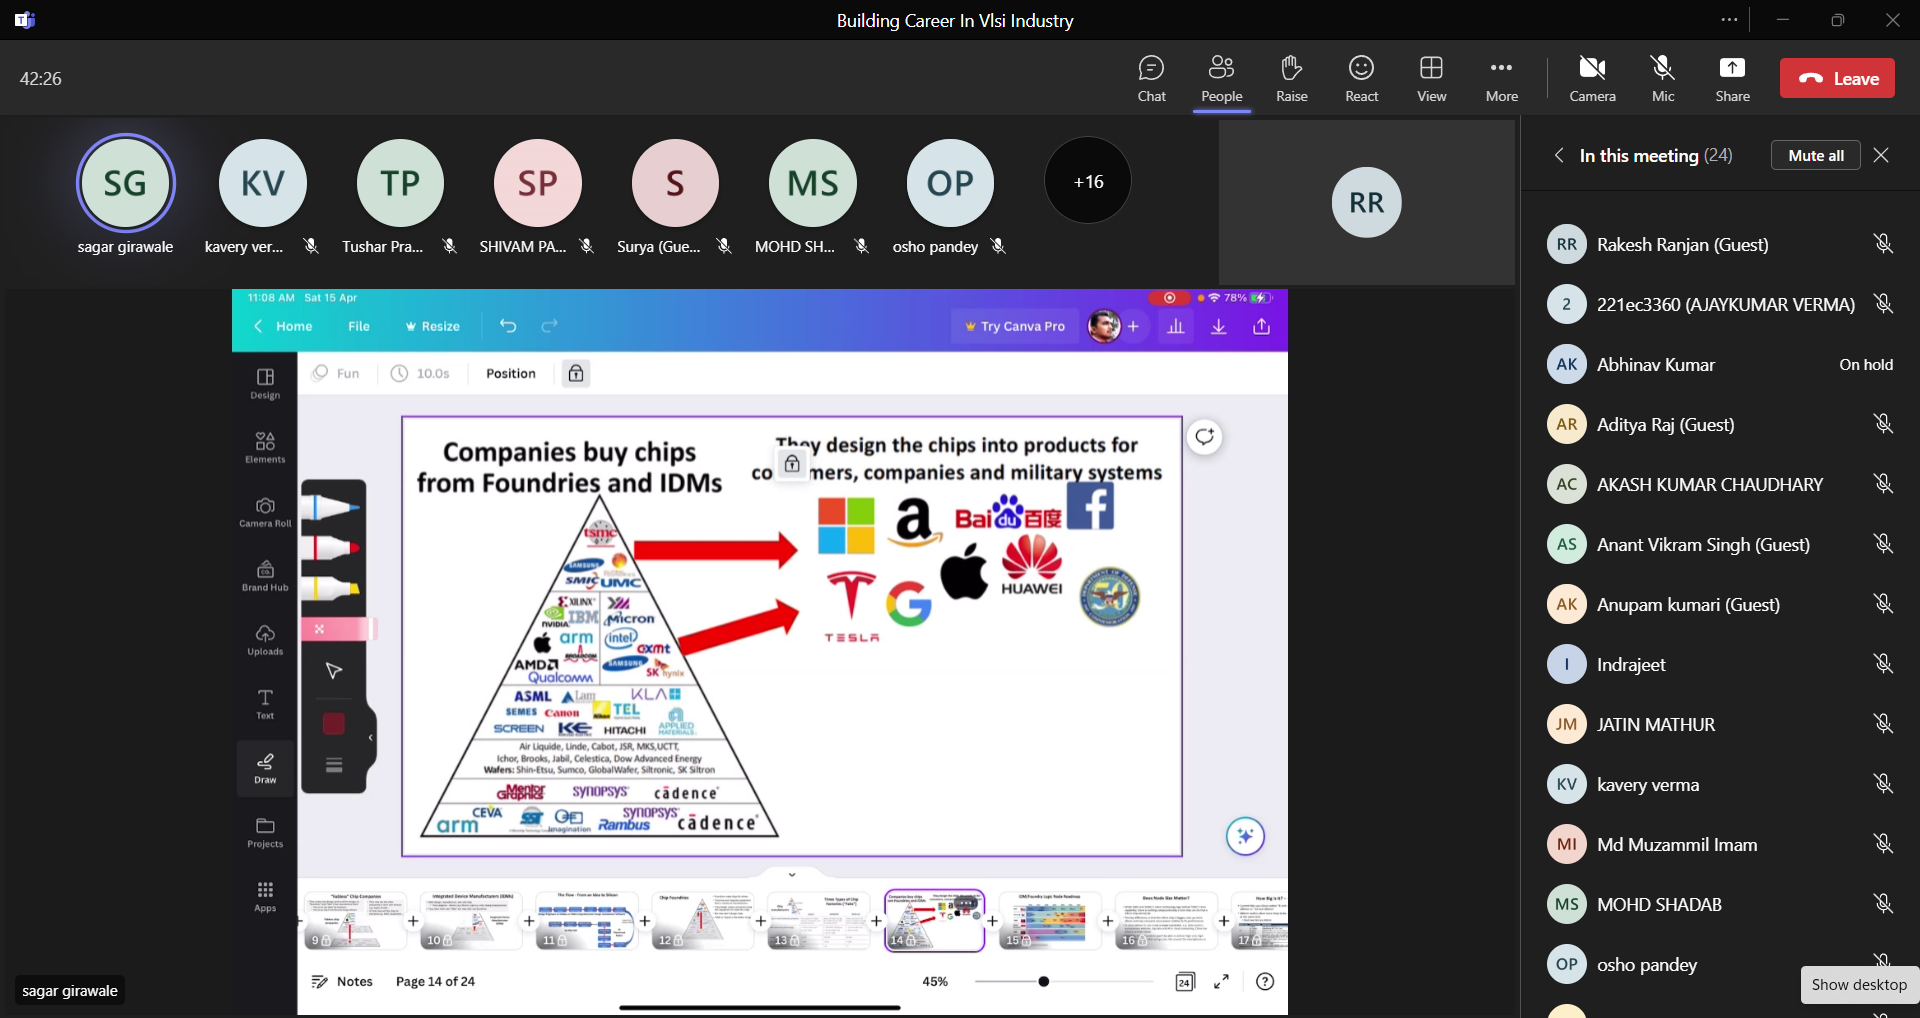Click the +16 participants overflow bubble
1920x1018 pixels.
(1088, 181)
